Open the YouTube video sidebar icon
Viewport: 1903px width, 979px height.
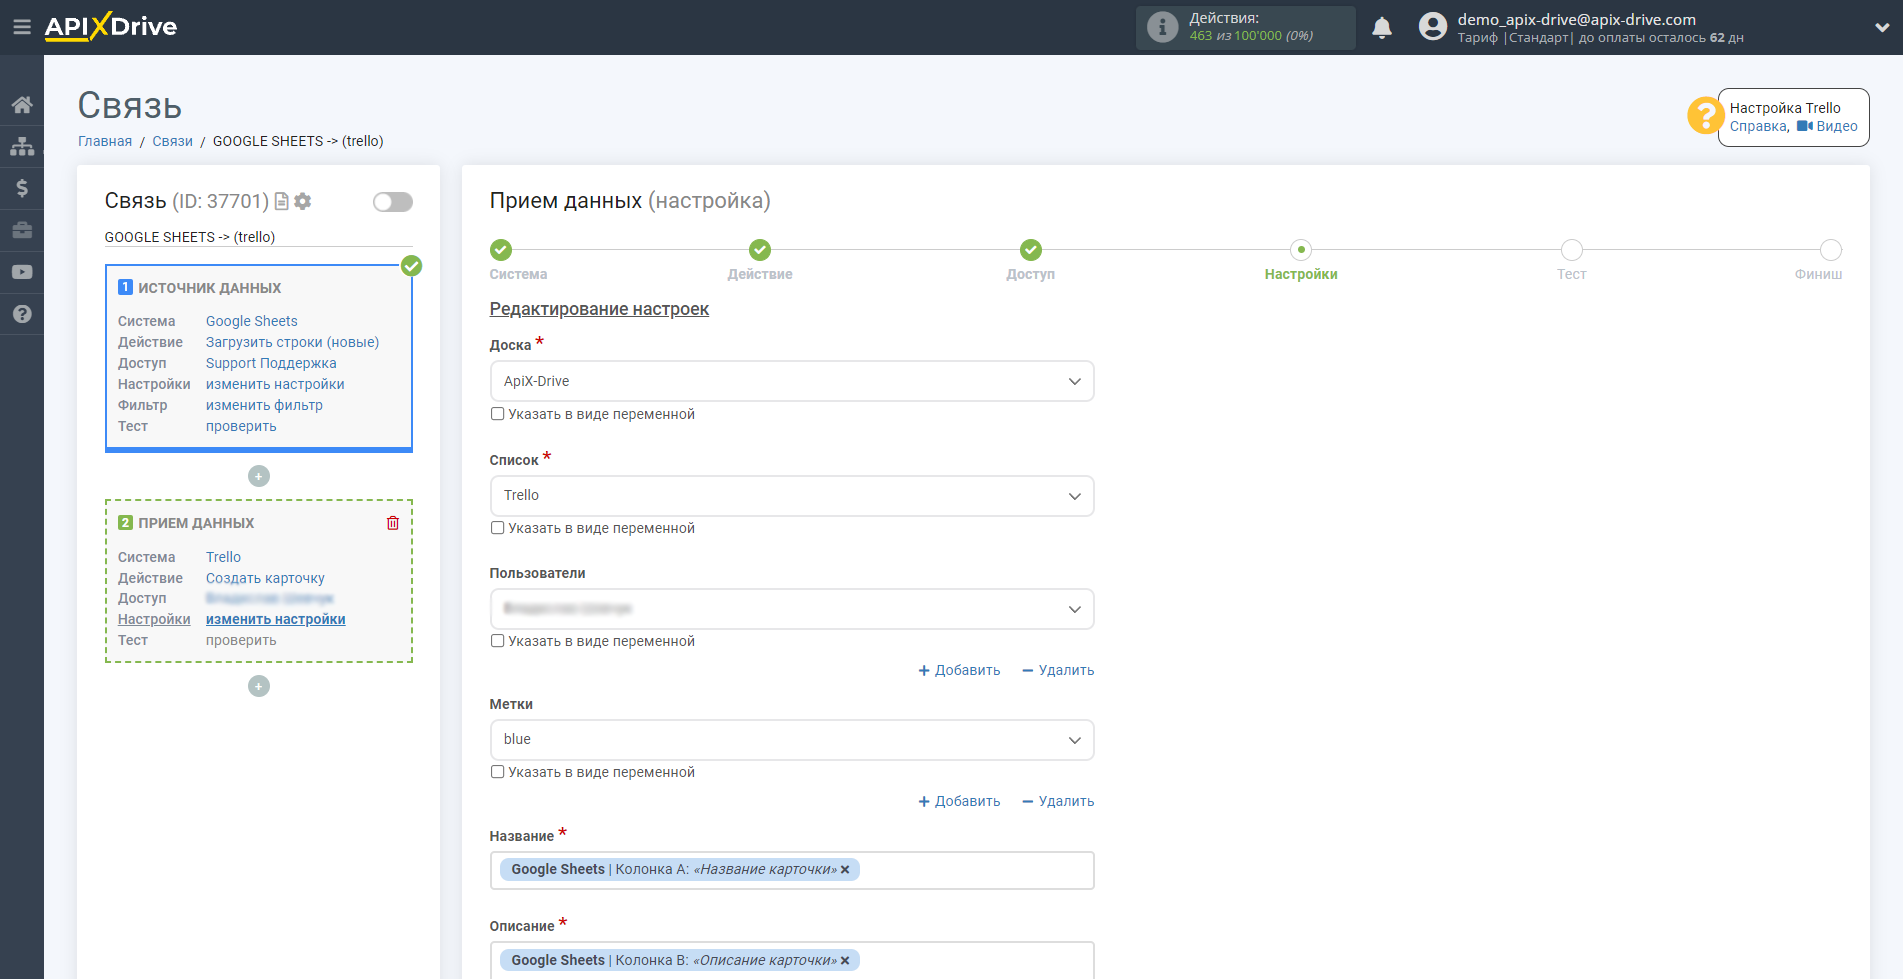tap(22, 272)
